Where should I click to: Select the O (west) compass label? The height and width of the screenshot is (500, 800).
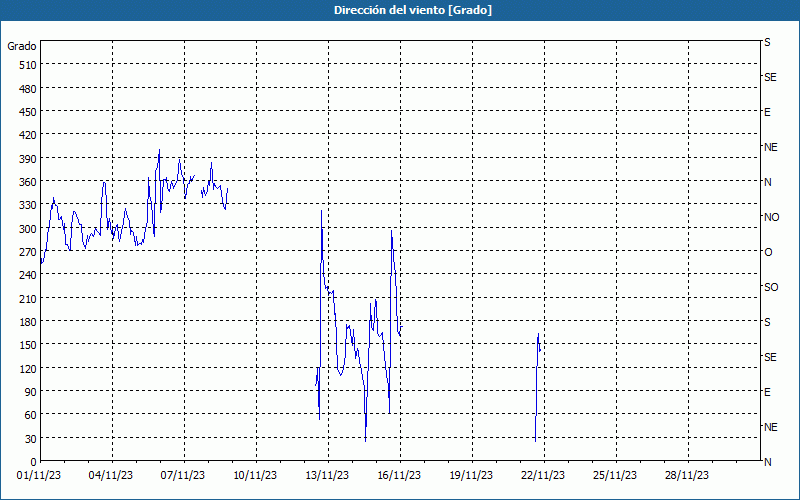pos(768,252)
